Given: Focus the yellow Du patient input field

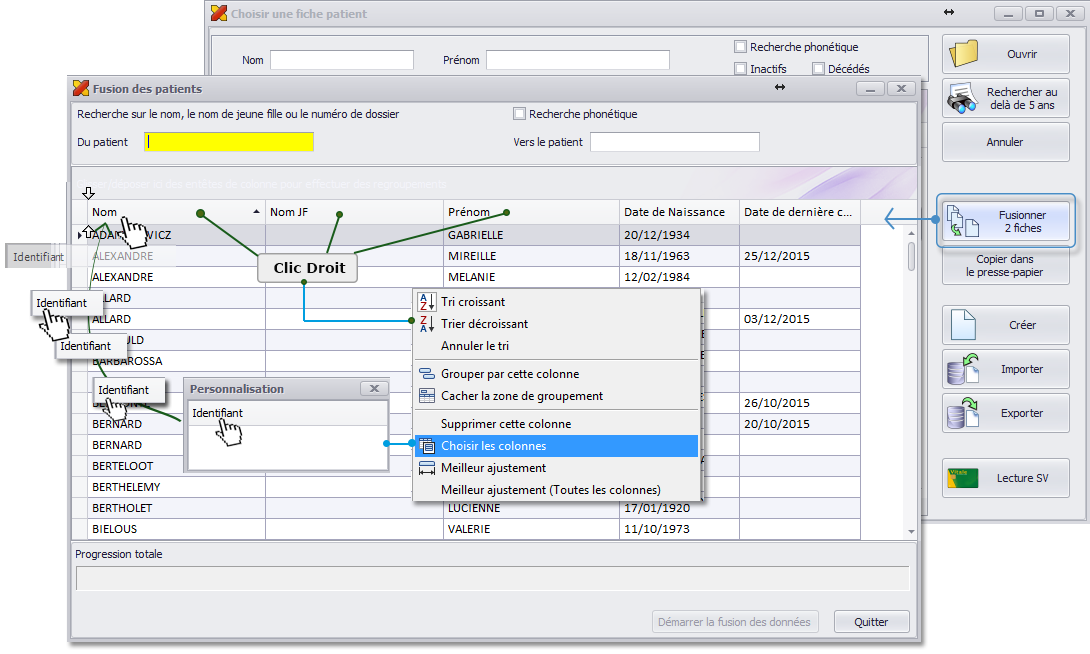Looking at the screenshot, I should [x=229, y=142].
